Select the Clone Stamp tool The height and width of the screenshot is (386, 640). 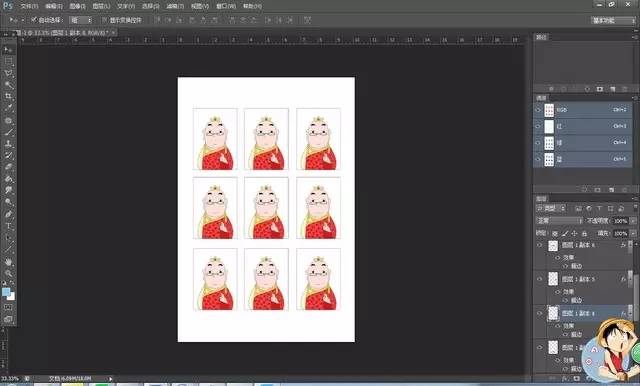click(8, 143)
